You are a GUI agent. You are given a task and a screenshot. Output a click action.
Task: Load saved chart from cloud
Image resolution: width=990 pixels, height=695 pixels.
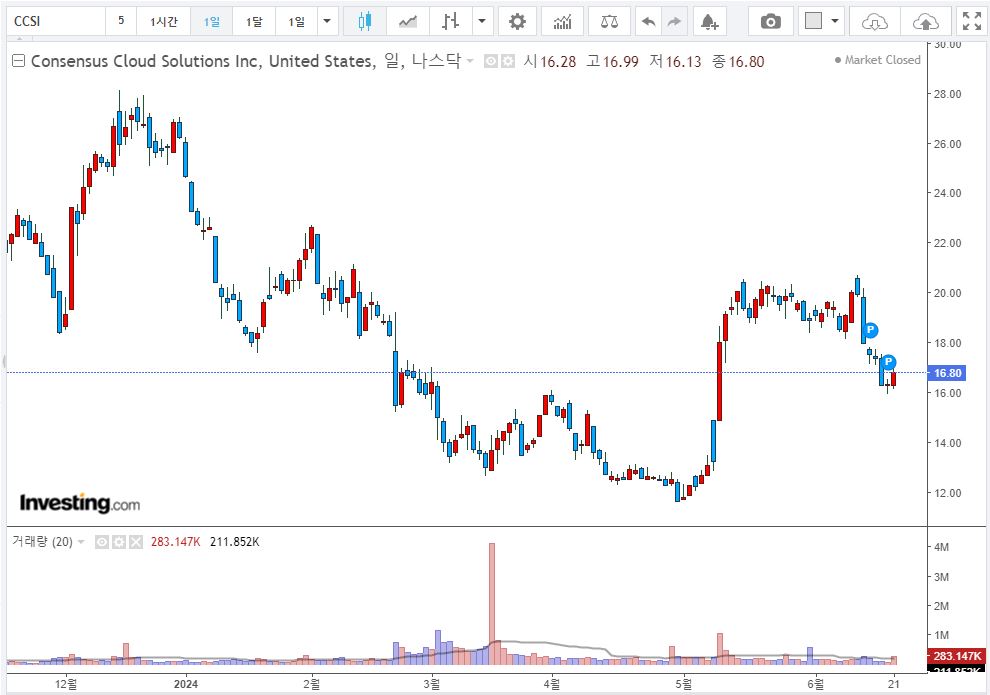(874, 21)
